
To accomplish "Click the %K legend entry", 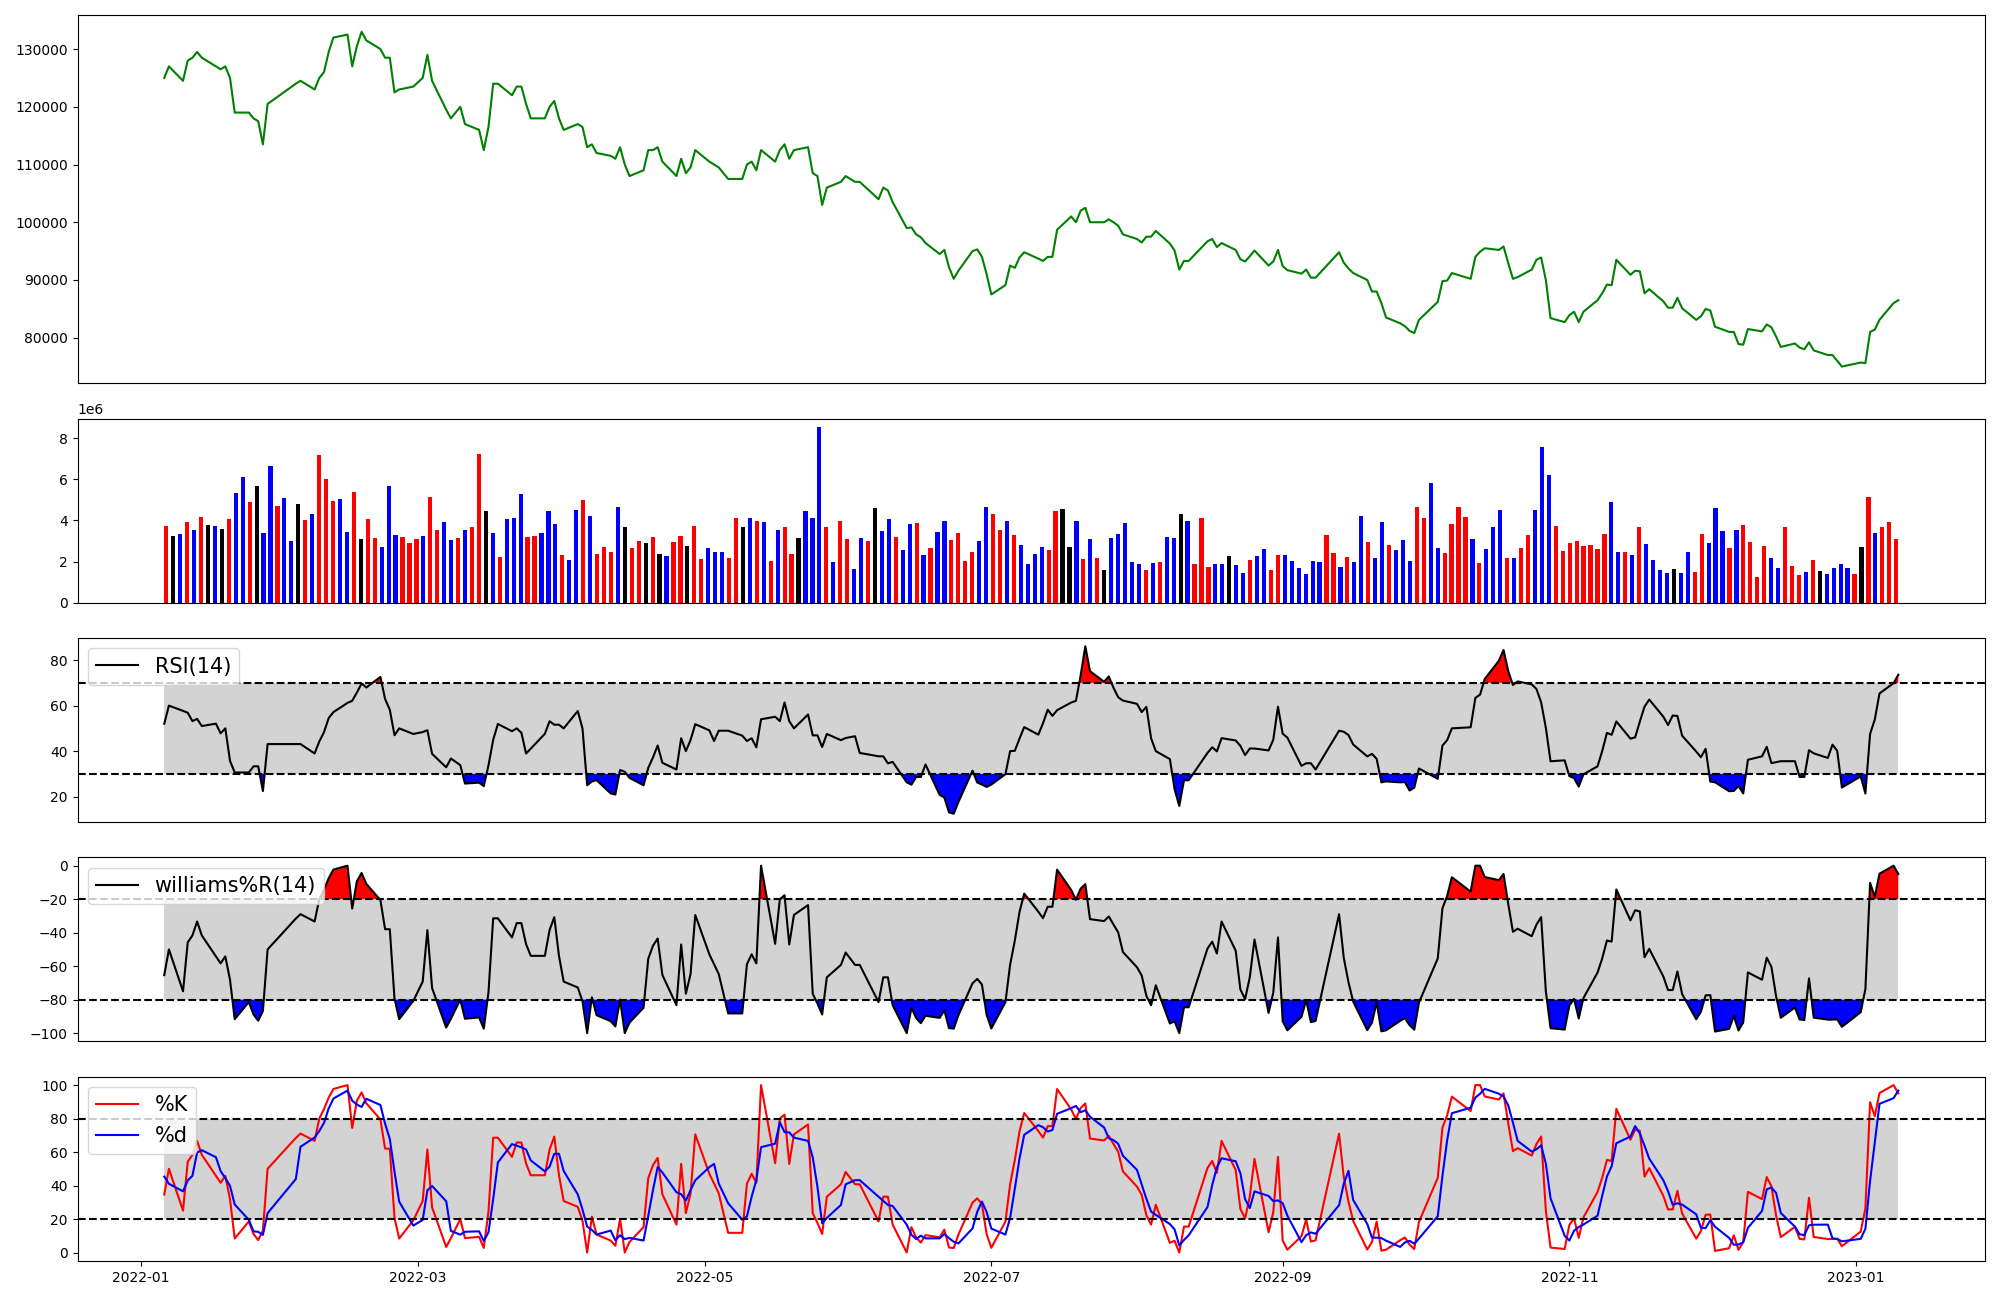I will click(170, 1104).
